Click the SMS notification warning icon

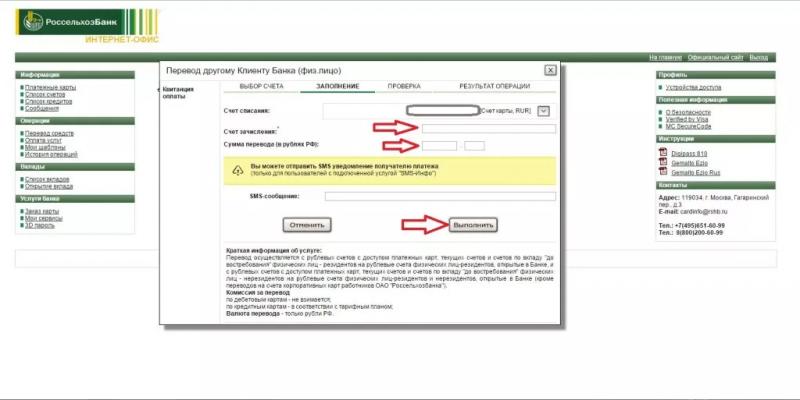click(237, 170)
